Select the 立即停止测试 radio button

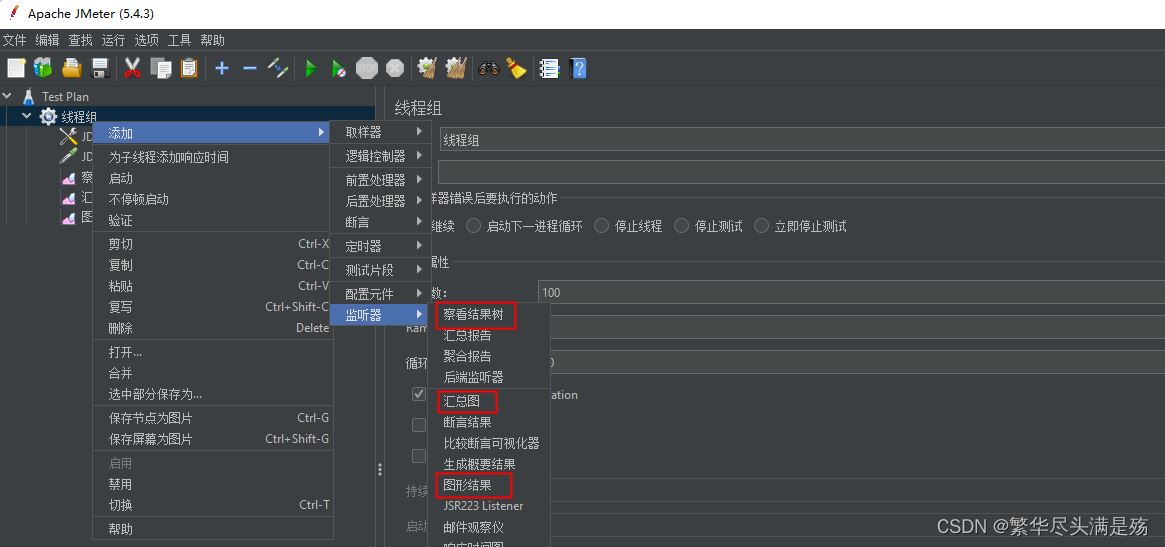pyautogui.click(x=762, y=226)
